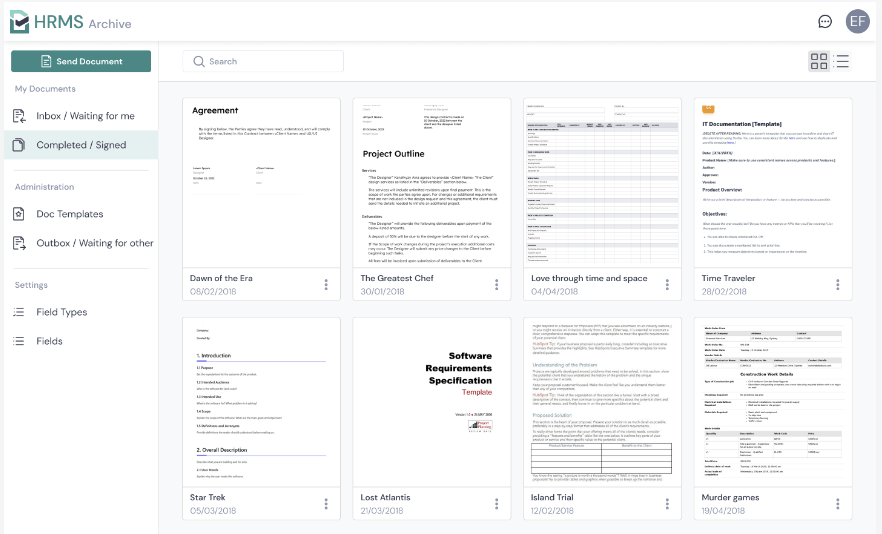Open Star Trek document thumbnail

click(261, 402)
